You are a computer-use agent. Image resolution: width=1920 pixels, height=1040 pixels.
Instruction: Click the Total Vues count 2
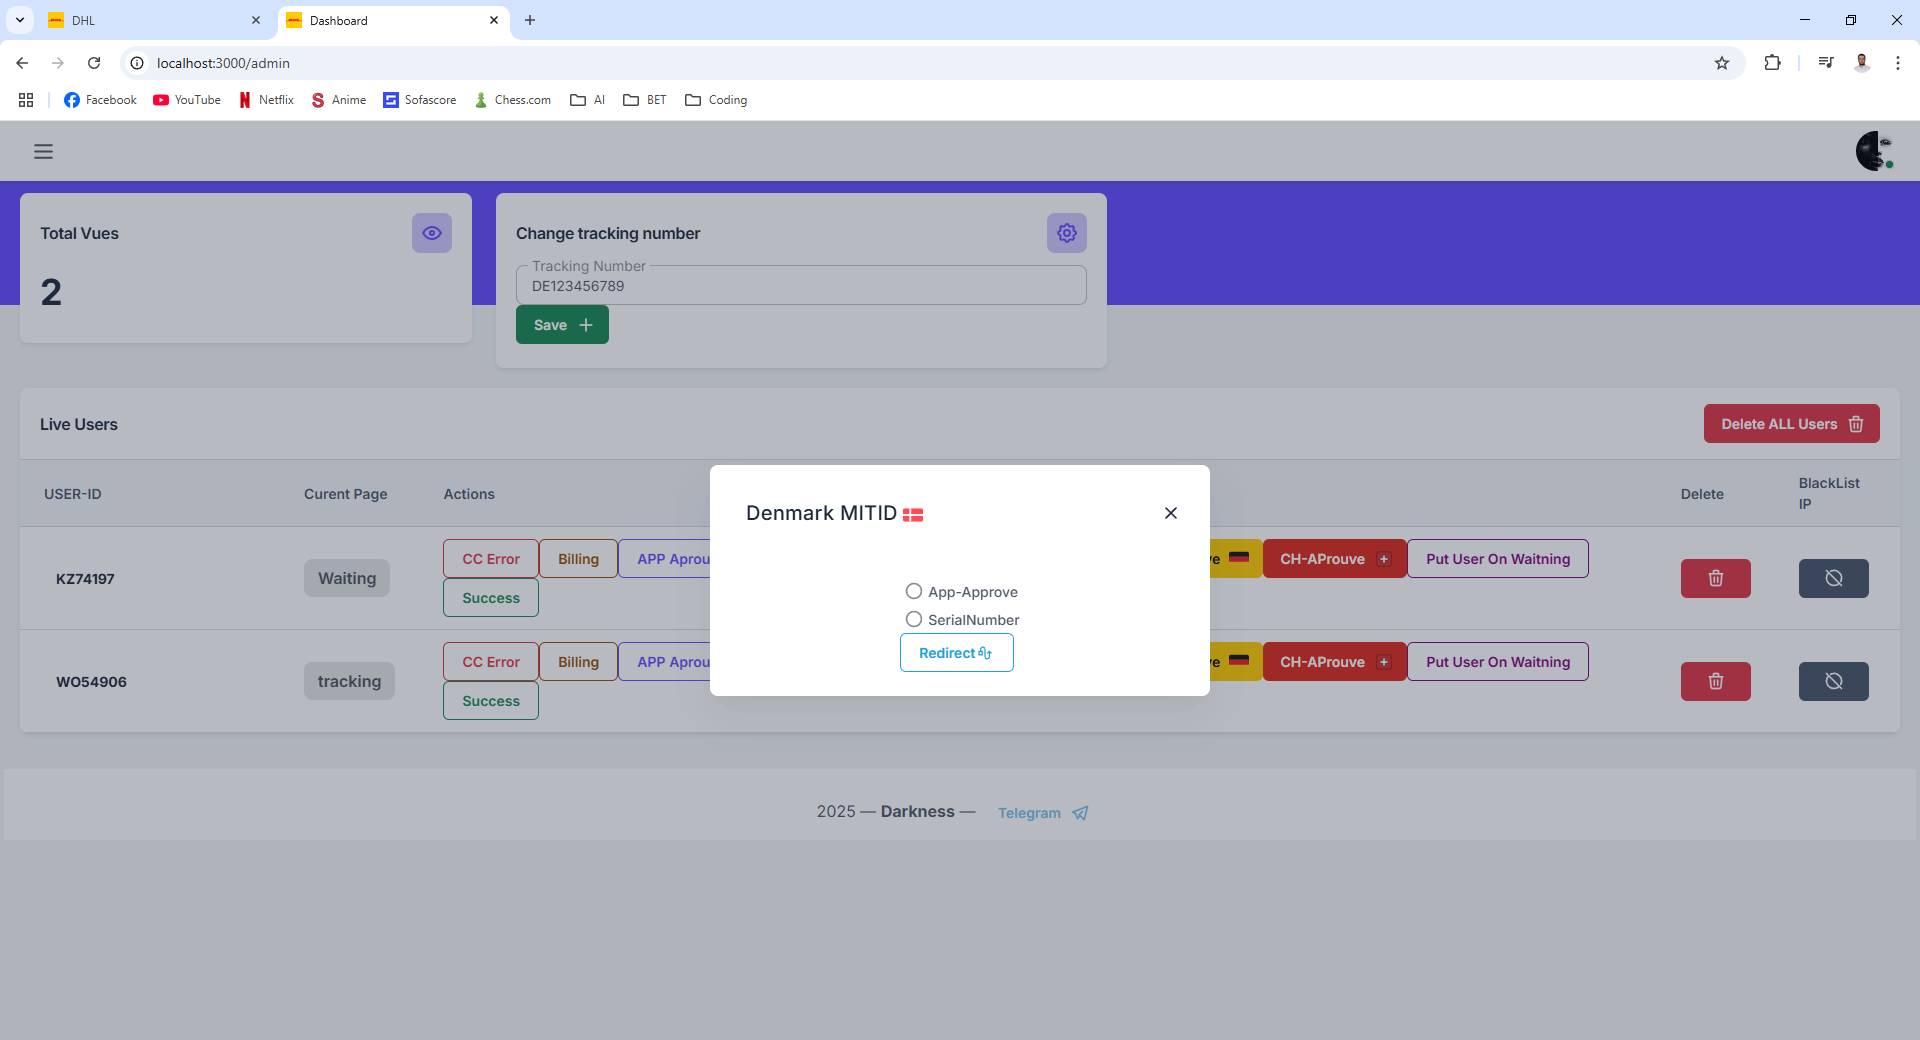coord(51,292)
